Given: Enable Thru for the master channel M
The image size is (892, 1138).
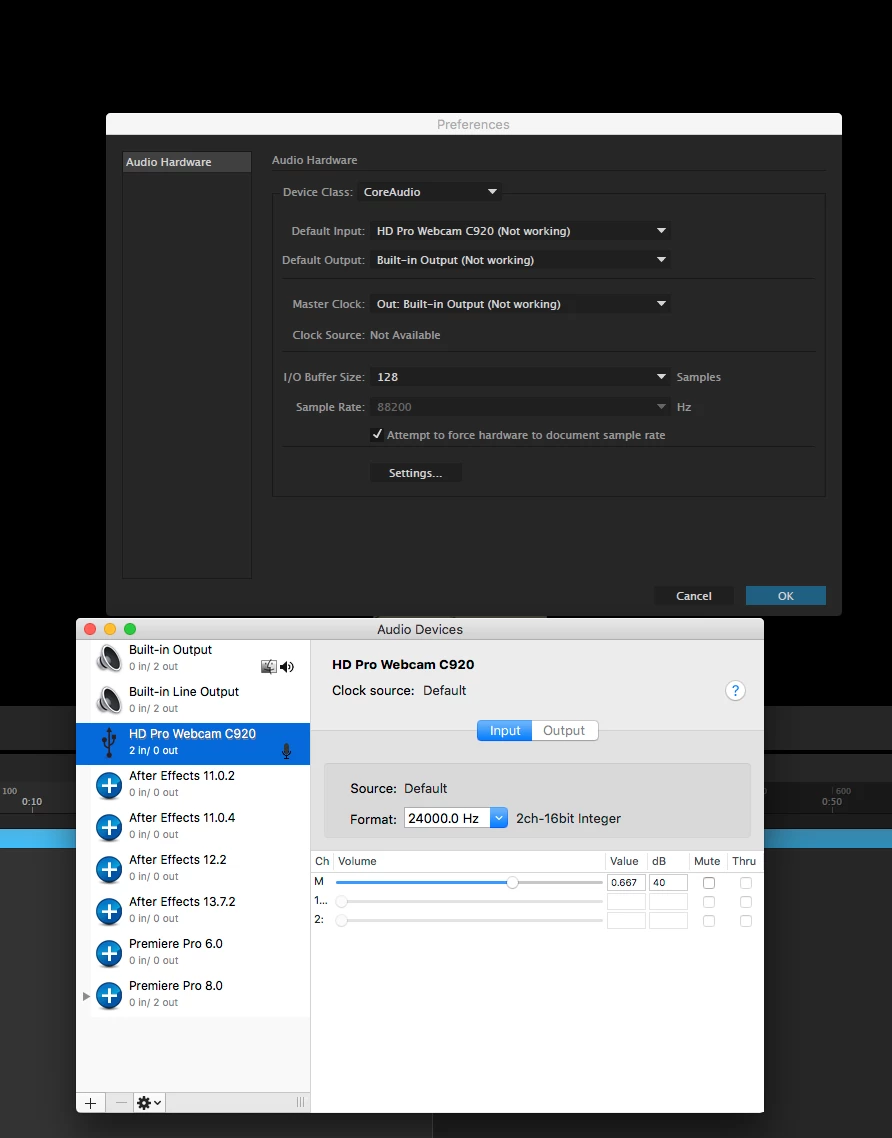Looking at the screenshot, I should point(745,883).
